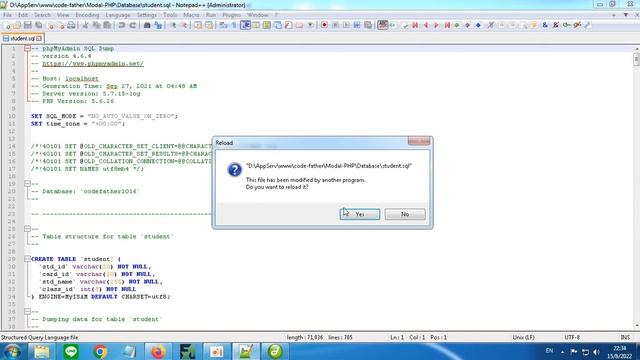Click the Start Recording macro icon
Viewport: 640px width, 360px height.
324,25
